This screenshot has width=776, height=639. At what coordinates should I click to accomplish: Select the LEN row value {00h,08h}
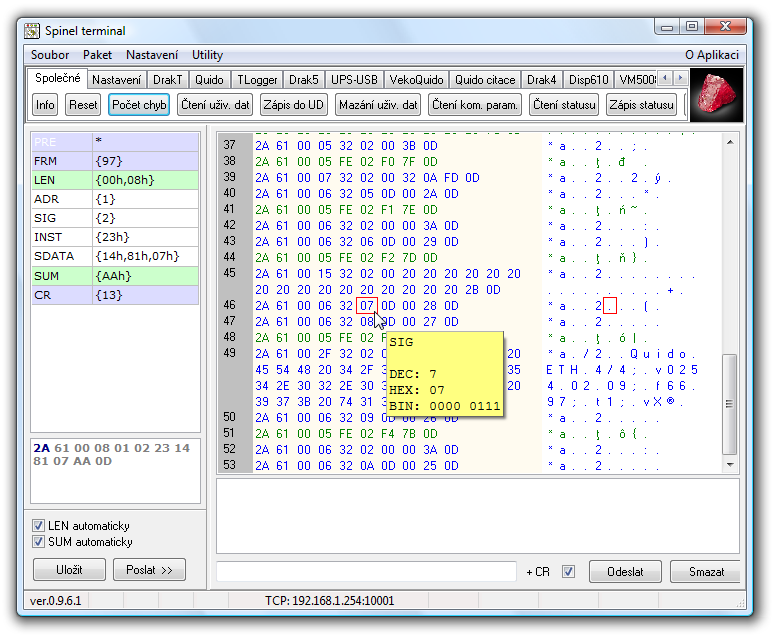coord(146,180)
